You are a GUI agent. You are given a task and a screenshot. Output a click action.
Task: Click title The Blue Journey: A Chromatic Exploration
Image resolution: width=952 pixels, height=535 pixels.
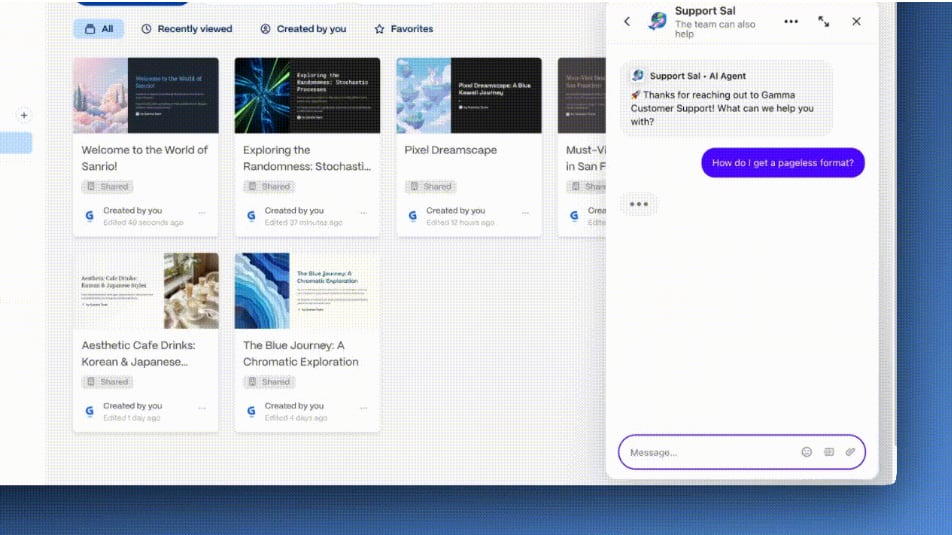coord(301,353)
